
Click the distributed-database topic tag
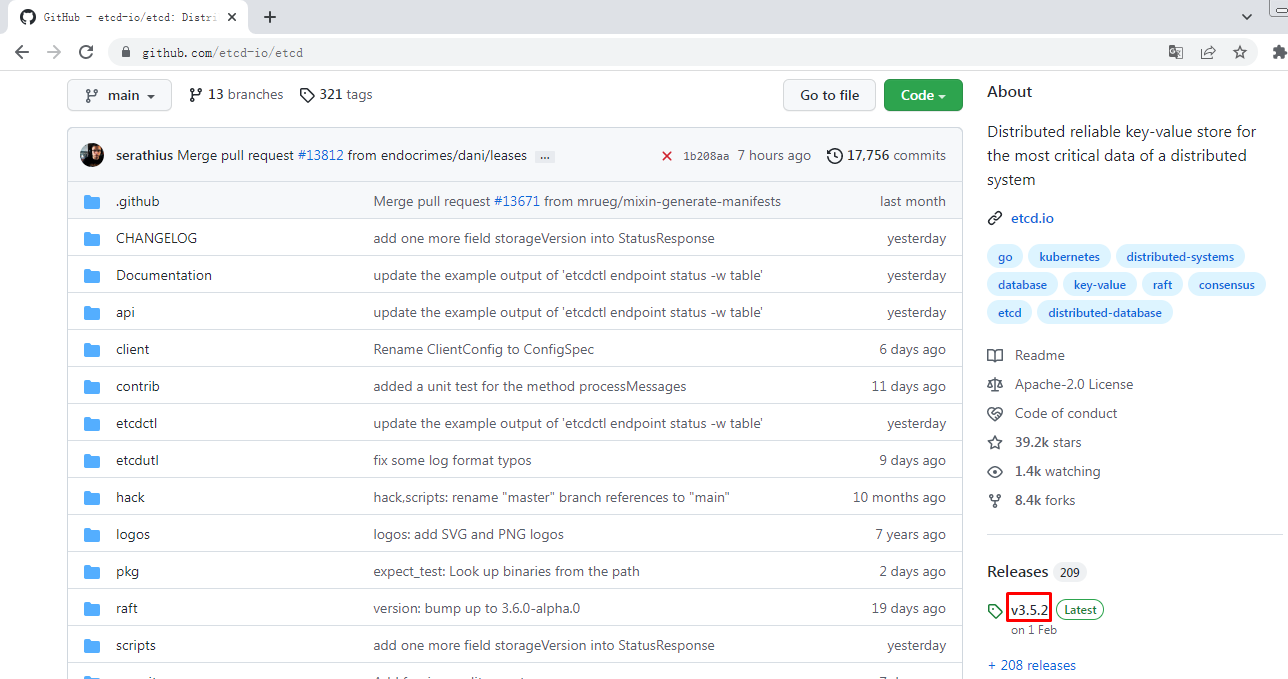tap(1105, 313)
